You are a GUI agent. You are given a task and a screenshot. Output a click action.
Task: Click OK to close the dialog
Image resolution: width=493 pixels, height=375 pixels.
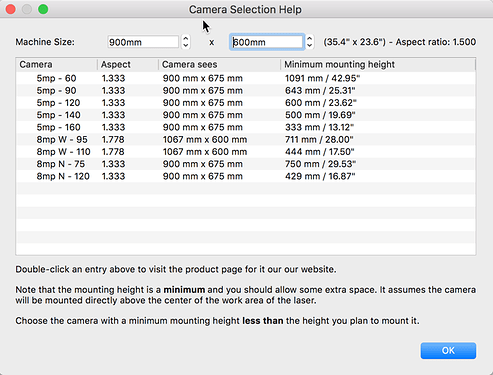[x=448, y=350]
